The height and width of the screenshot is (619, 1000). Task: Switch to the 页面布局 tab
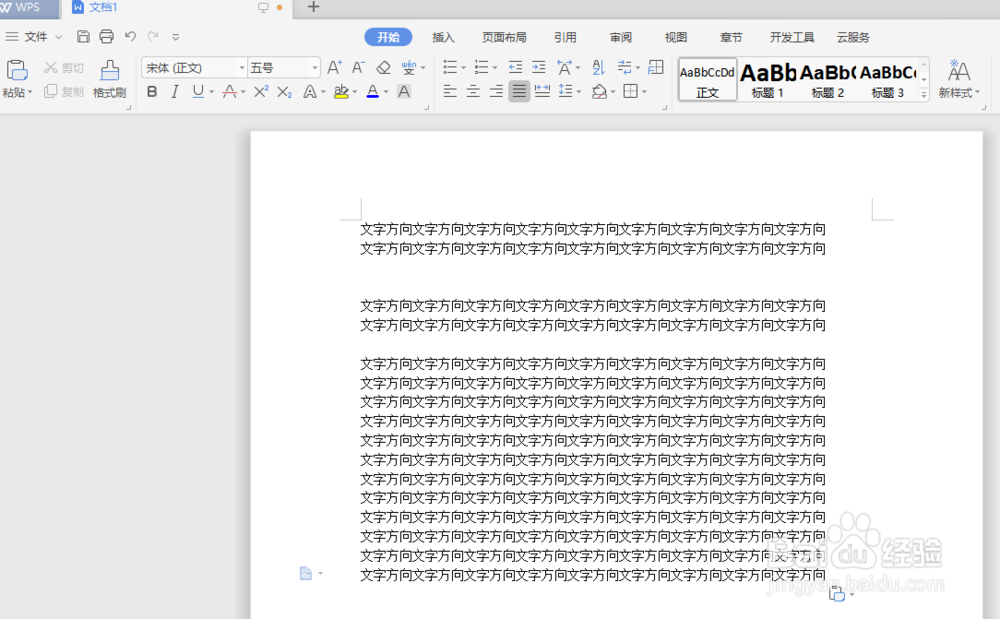pyautogui.click(x=504, y=37)
